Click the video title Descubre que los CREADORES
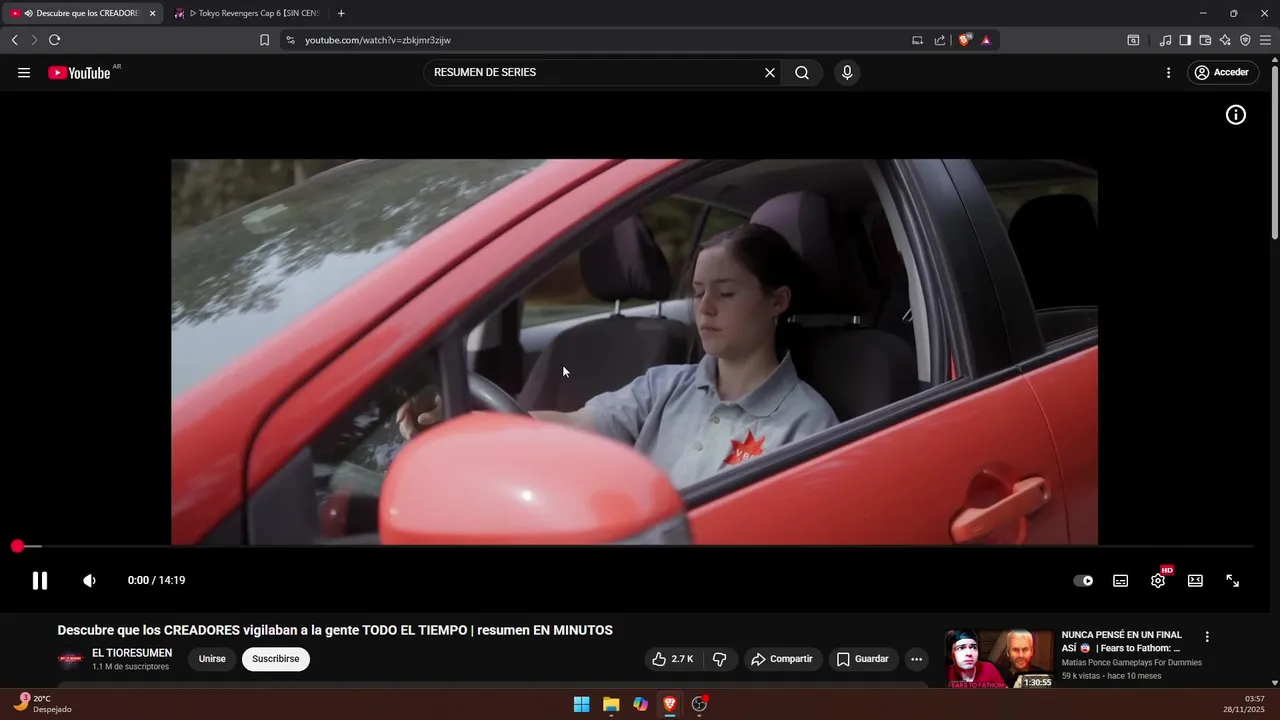The height and width of the screenshot is (720, 1280). 335,630
